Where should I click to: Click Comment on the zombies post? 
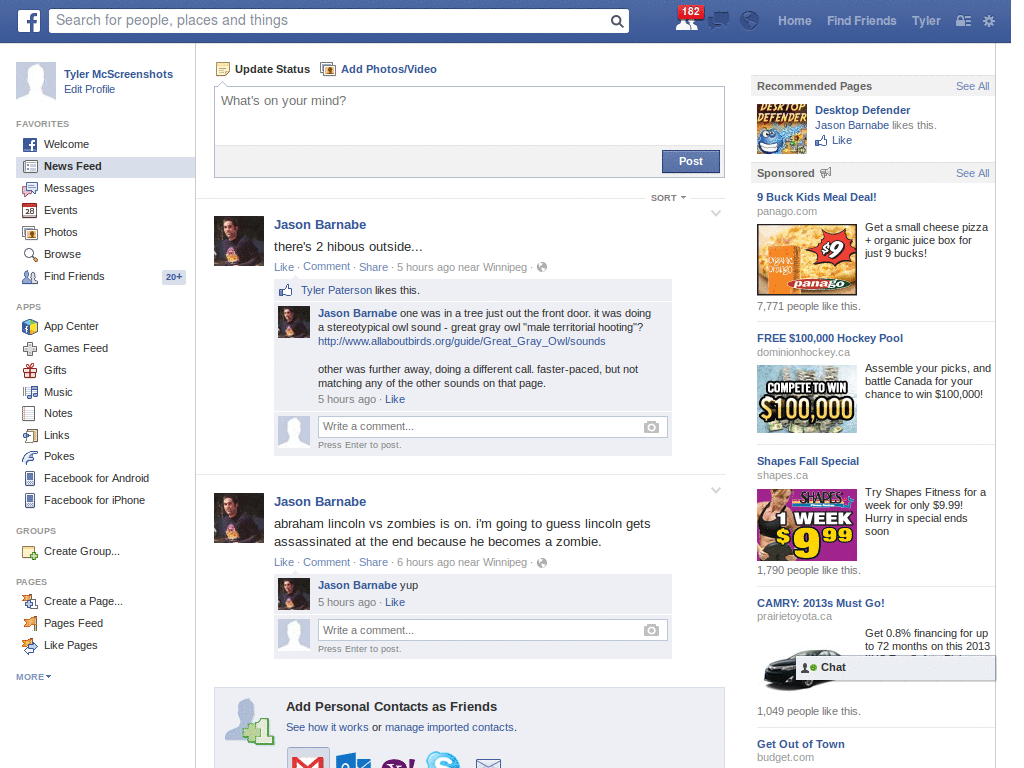327,562
